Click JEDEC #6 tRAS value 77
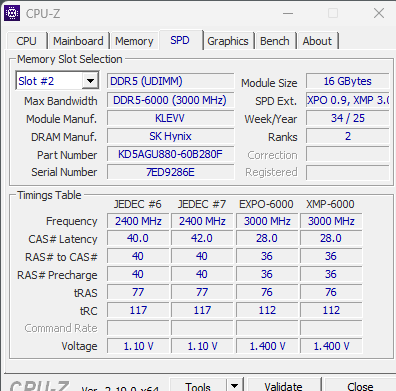The image size is (396, 391). [138, 292]
